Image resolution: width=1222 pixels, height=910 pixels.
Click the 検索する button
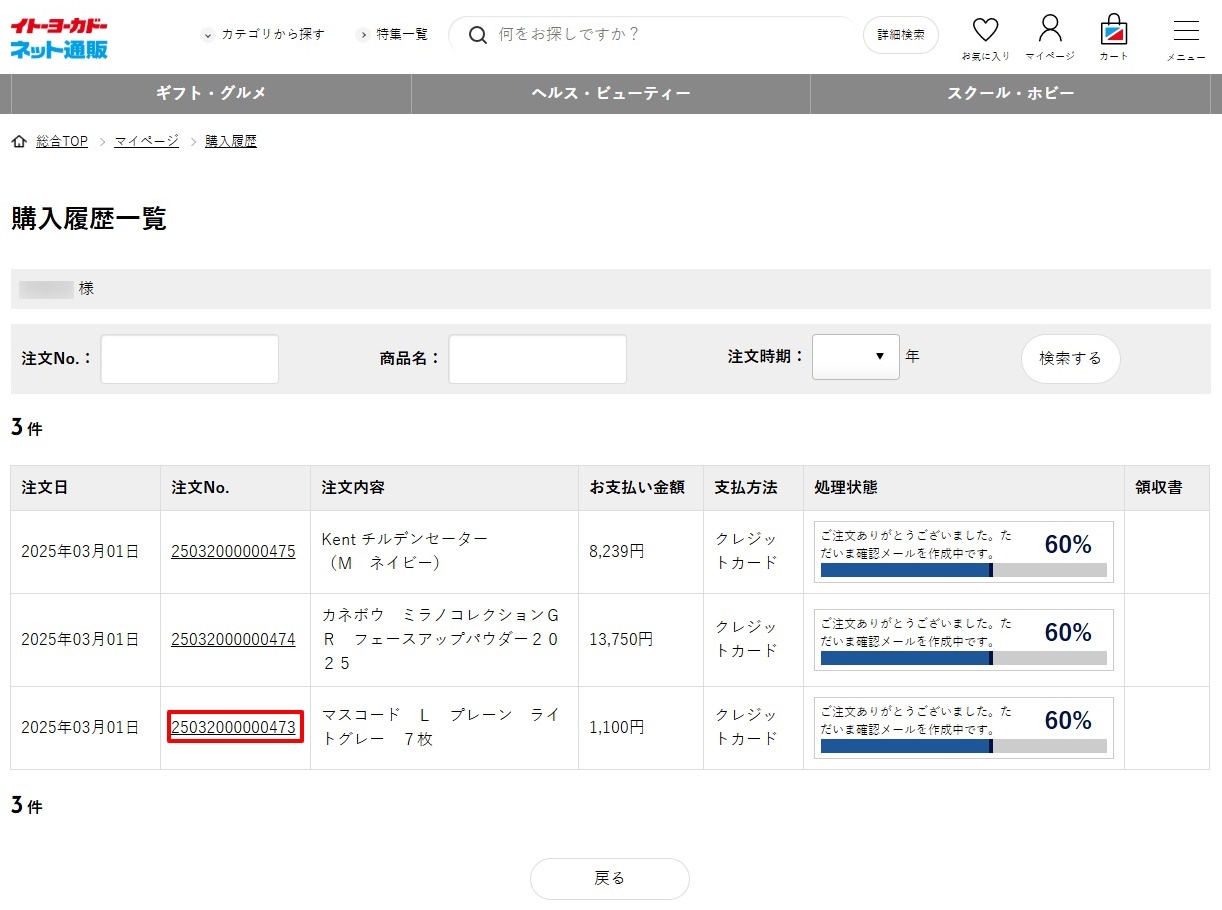(1070, 358)
